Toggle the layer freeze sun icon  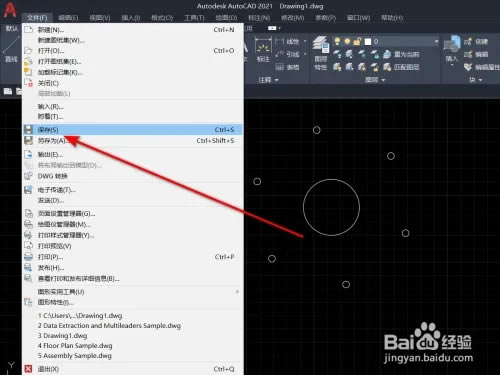click(347, 41)
